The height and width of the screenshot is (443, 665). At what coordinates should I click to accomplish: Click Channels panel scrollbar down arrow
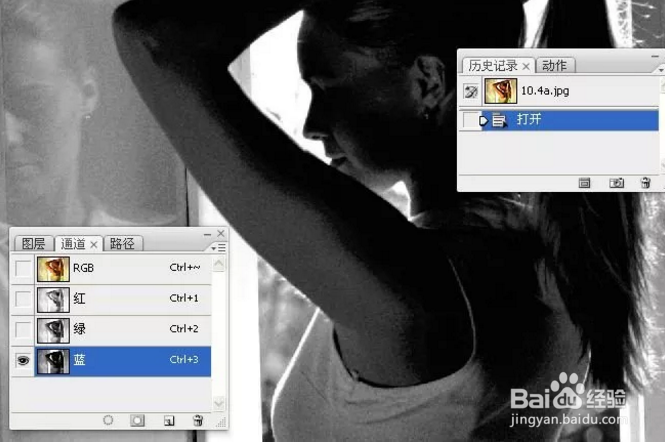point(219,403)
